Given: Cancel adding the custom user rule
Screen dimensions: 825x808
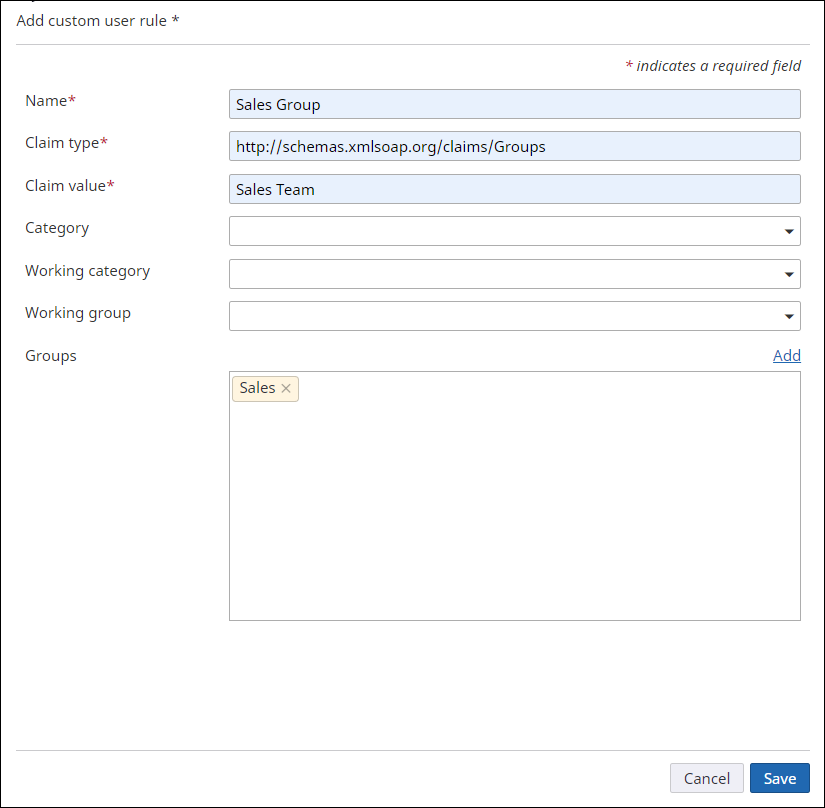Looking at the screenshot, I should pos(707,778).
